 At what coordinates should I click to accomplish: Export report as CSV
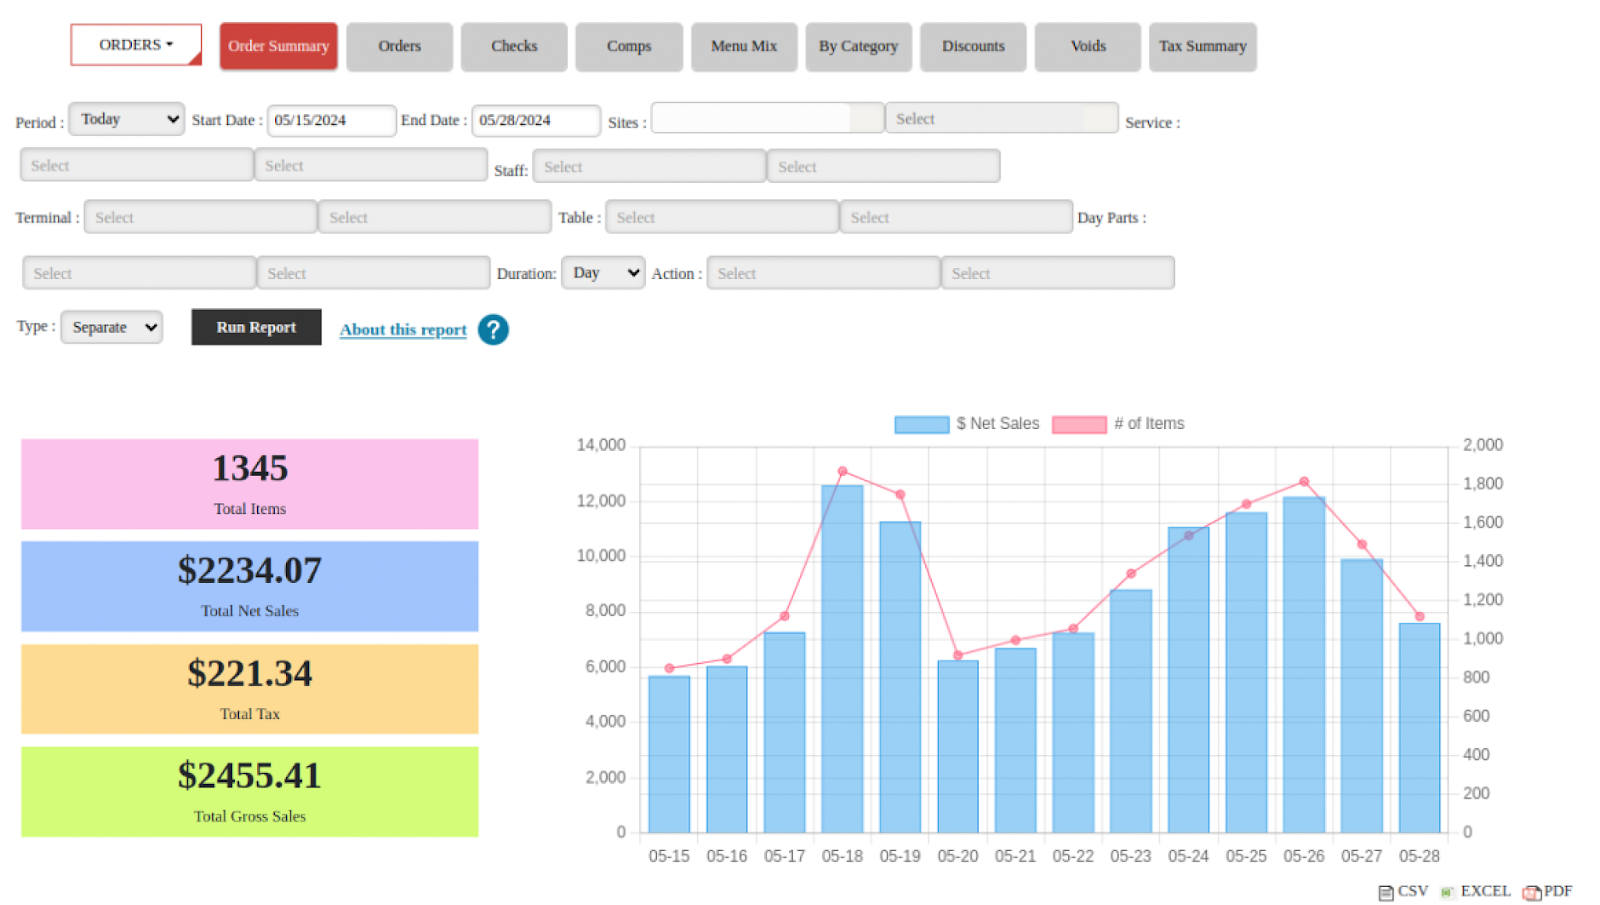point(1403,892)
